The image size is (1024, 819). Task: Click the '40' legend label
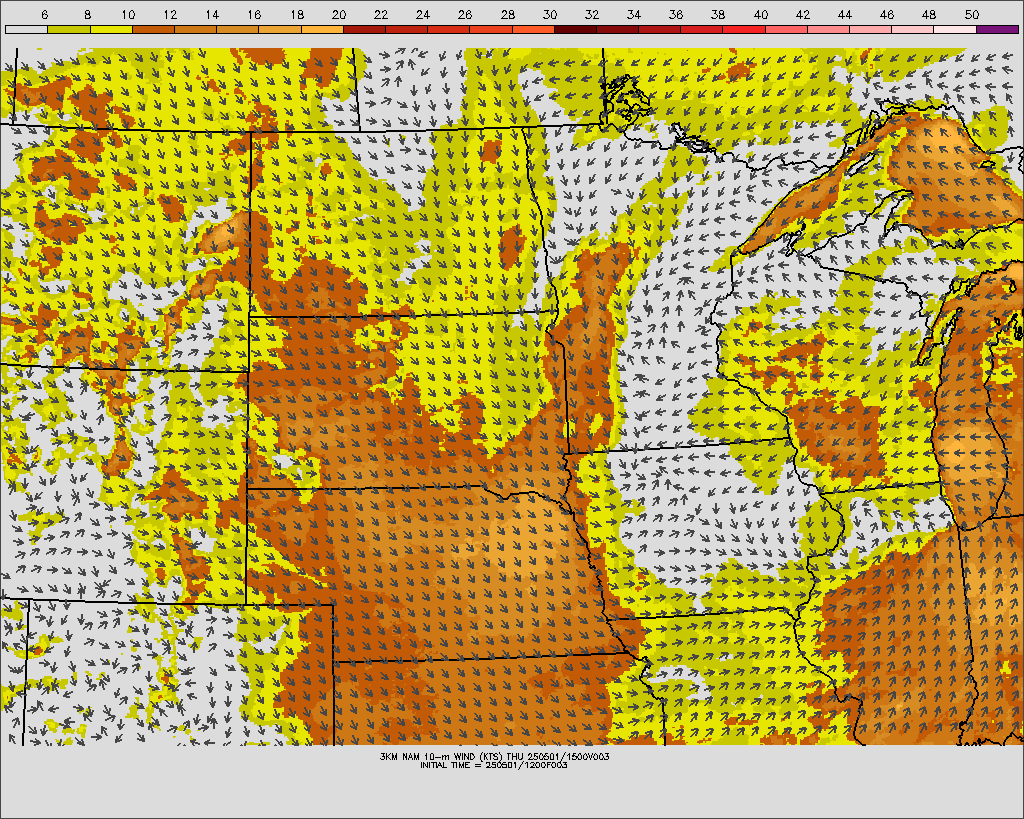pos(760,14)
